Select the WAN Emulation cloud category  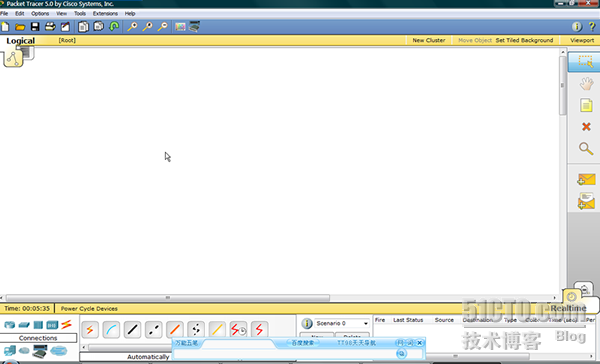[24, 350]
